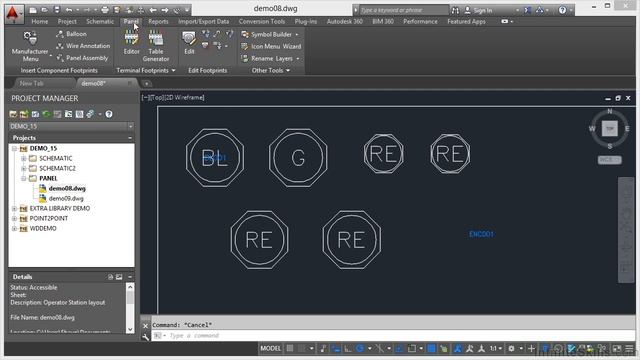Click the New drawing quick access icon

pos(33,10)
